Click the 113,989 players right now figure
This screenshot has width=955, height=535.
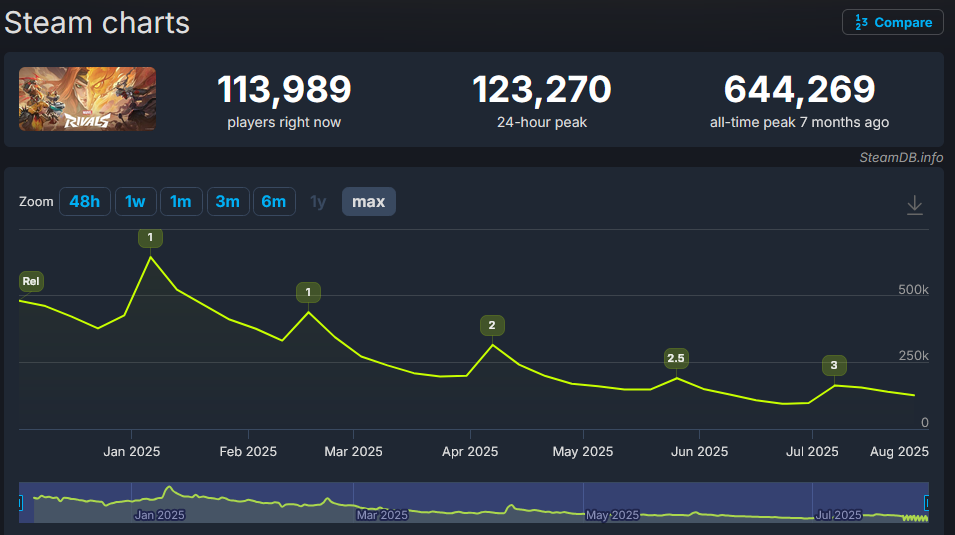[x=284, y=90]
